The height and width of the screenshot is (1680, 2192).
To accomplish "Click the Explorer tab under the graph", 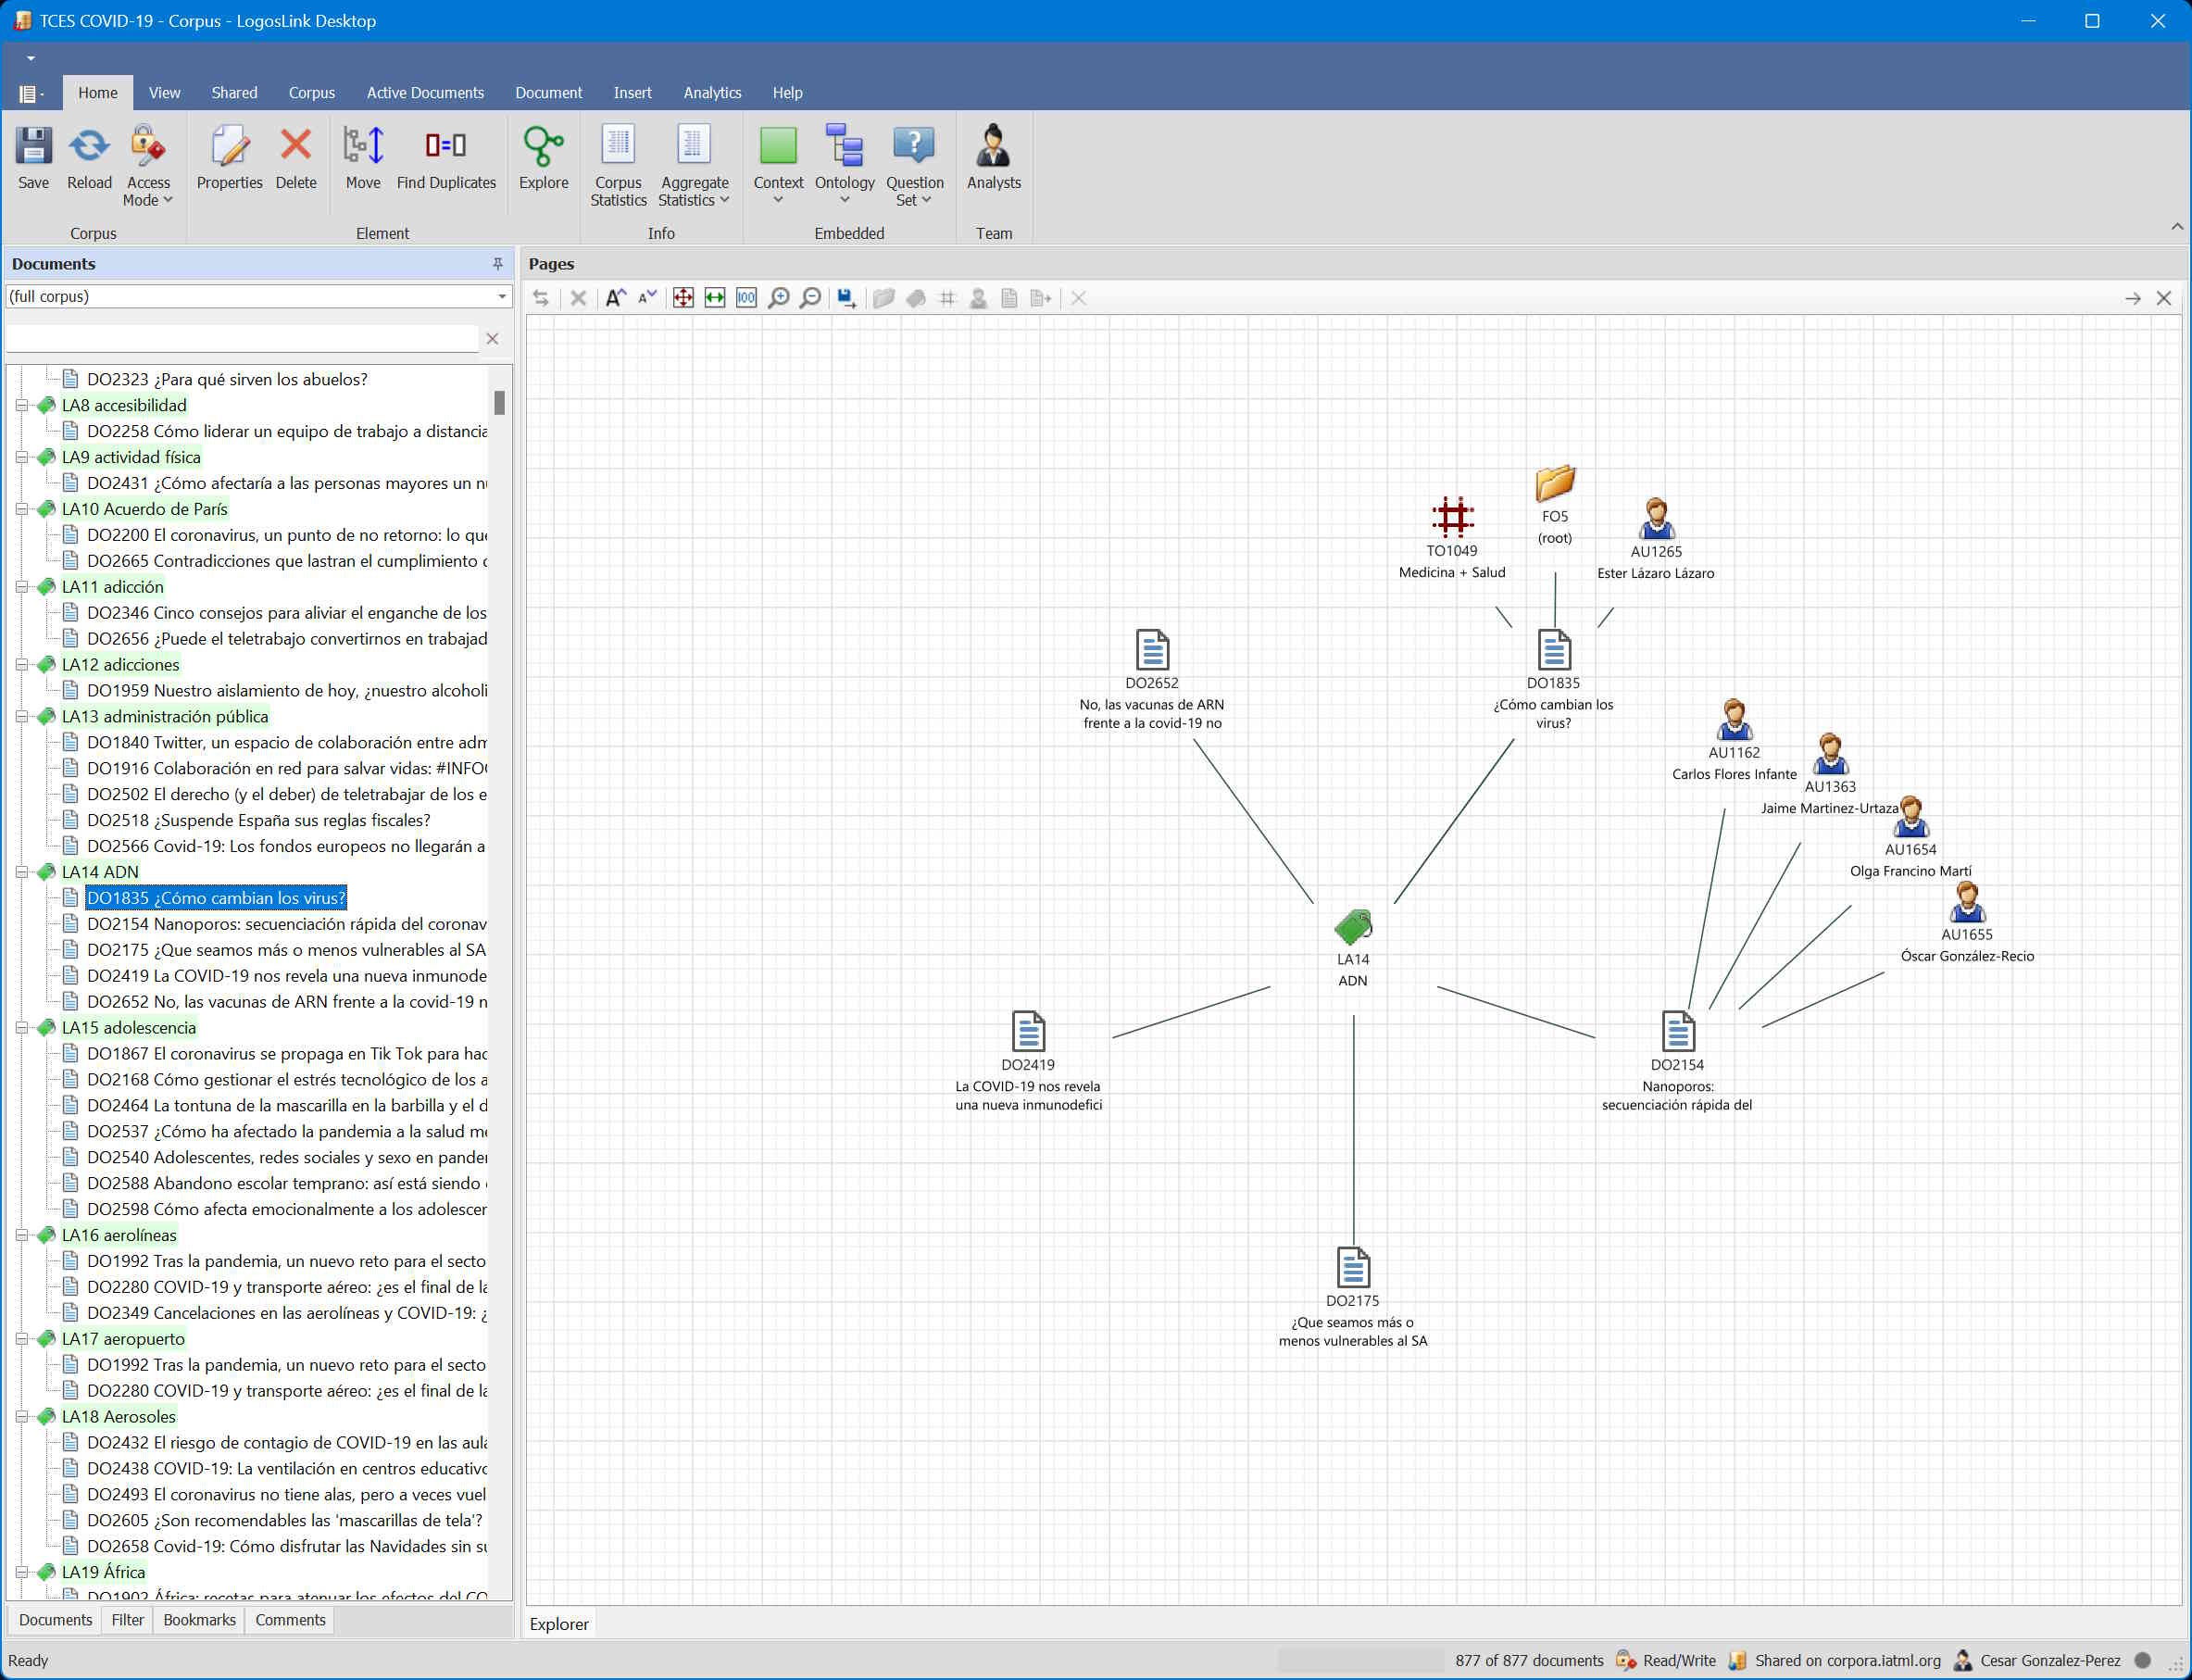I will [559, 1624].
